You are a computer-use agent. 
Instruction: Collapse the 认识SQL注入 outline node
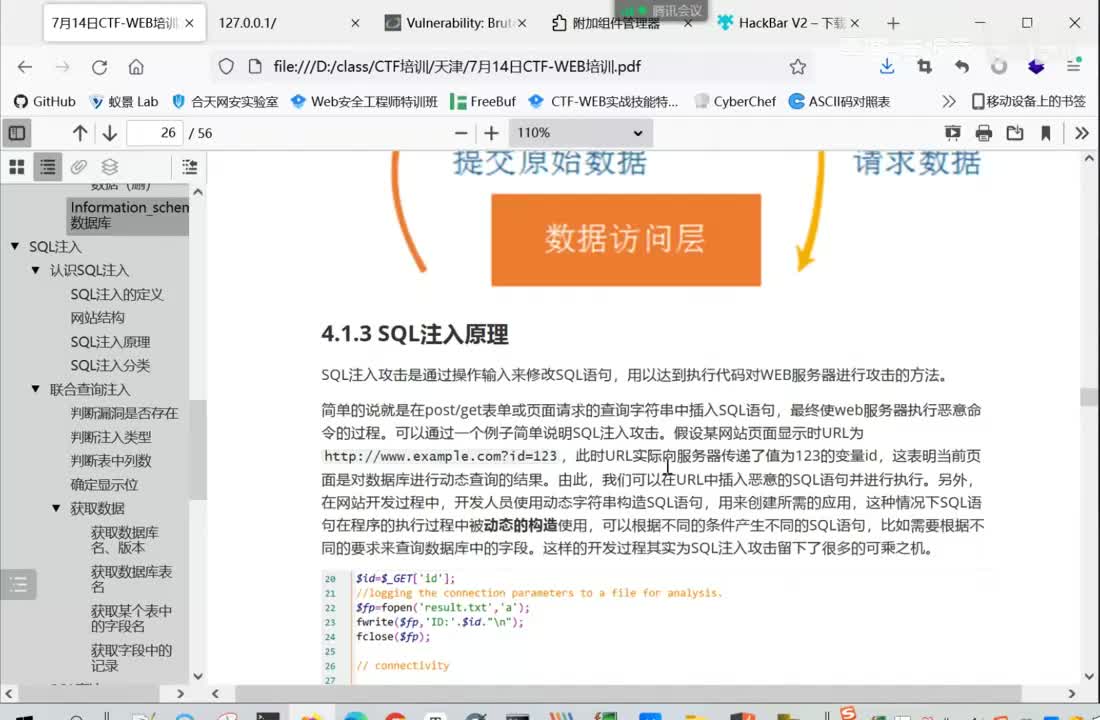tap(36, 270)
